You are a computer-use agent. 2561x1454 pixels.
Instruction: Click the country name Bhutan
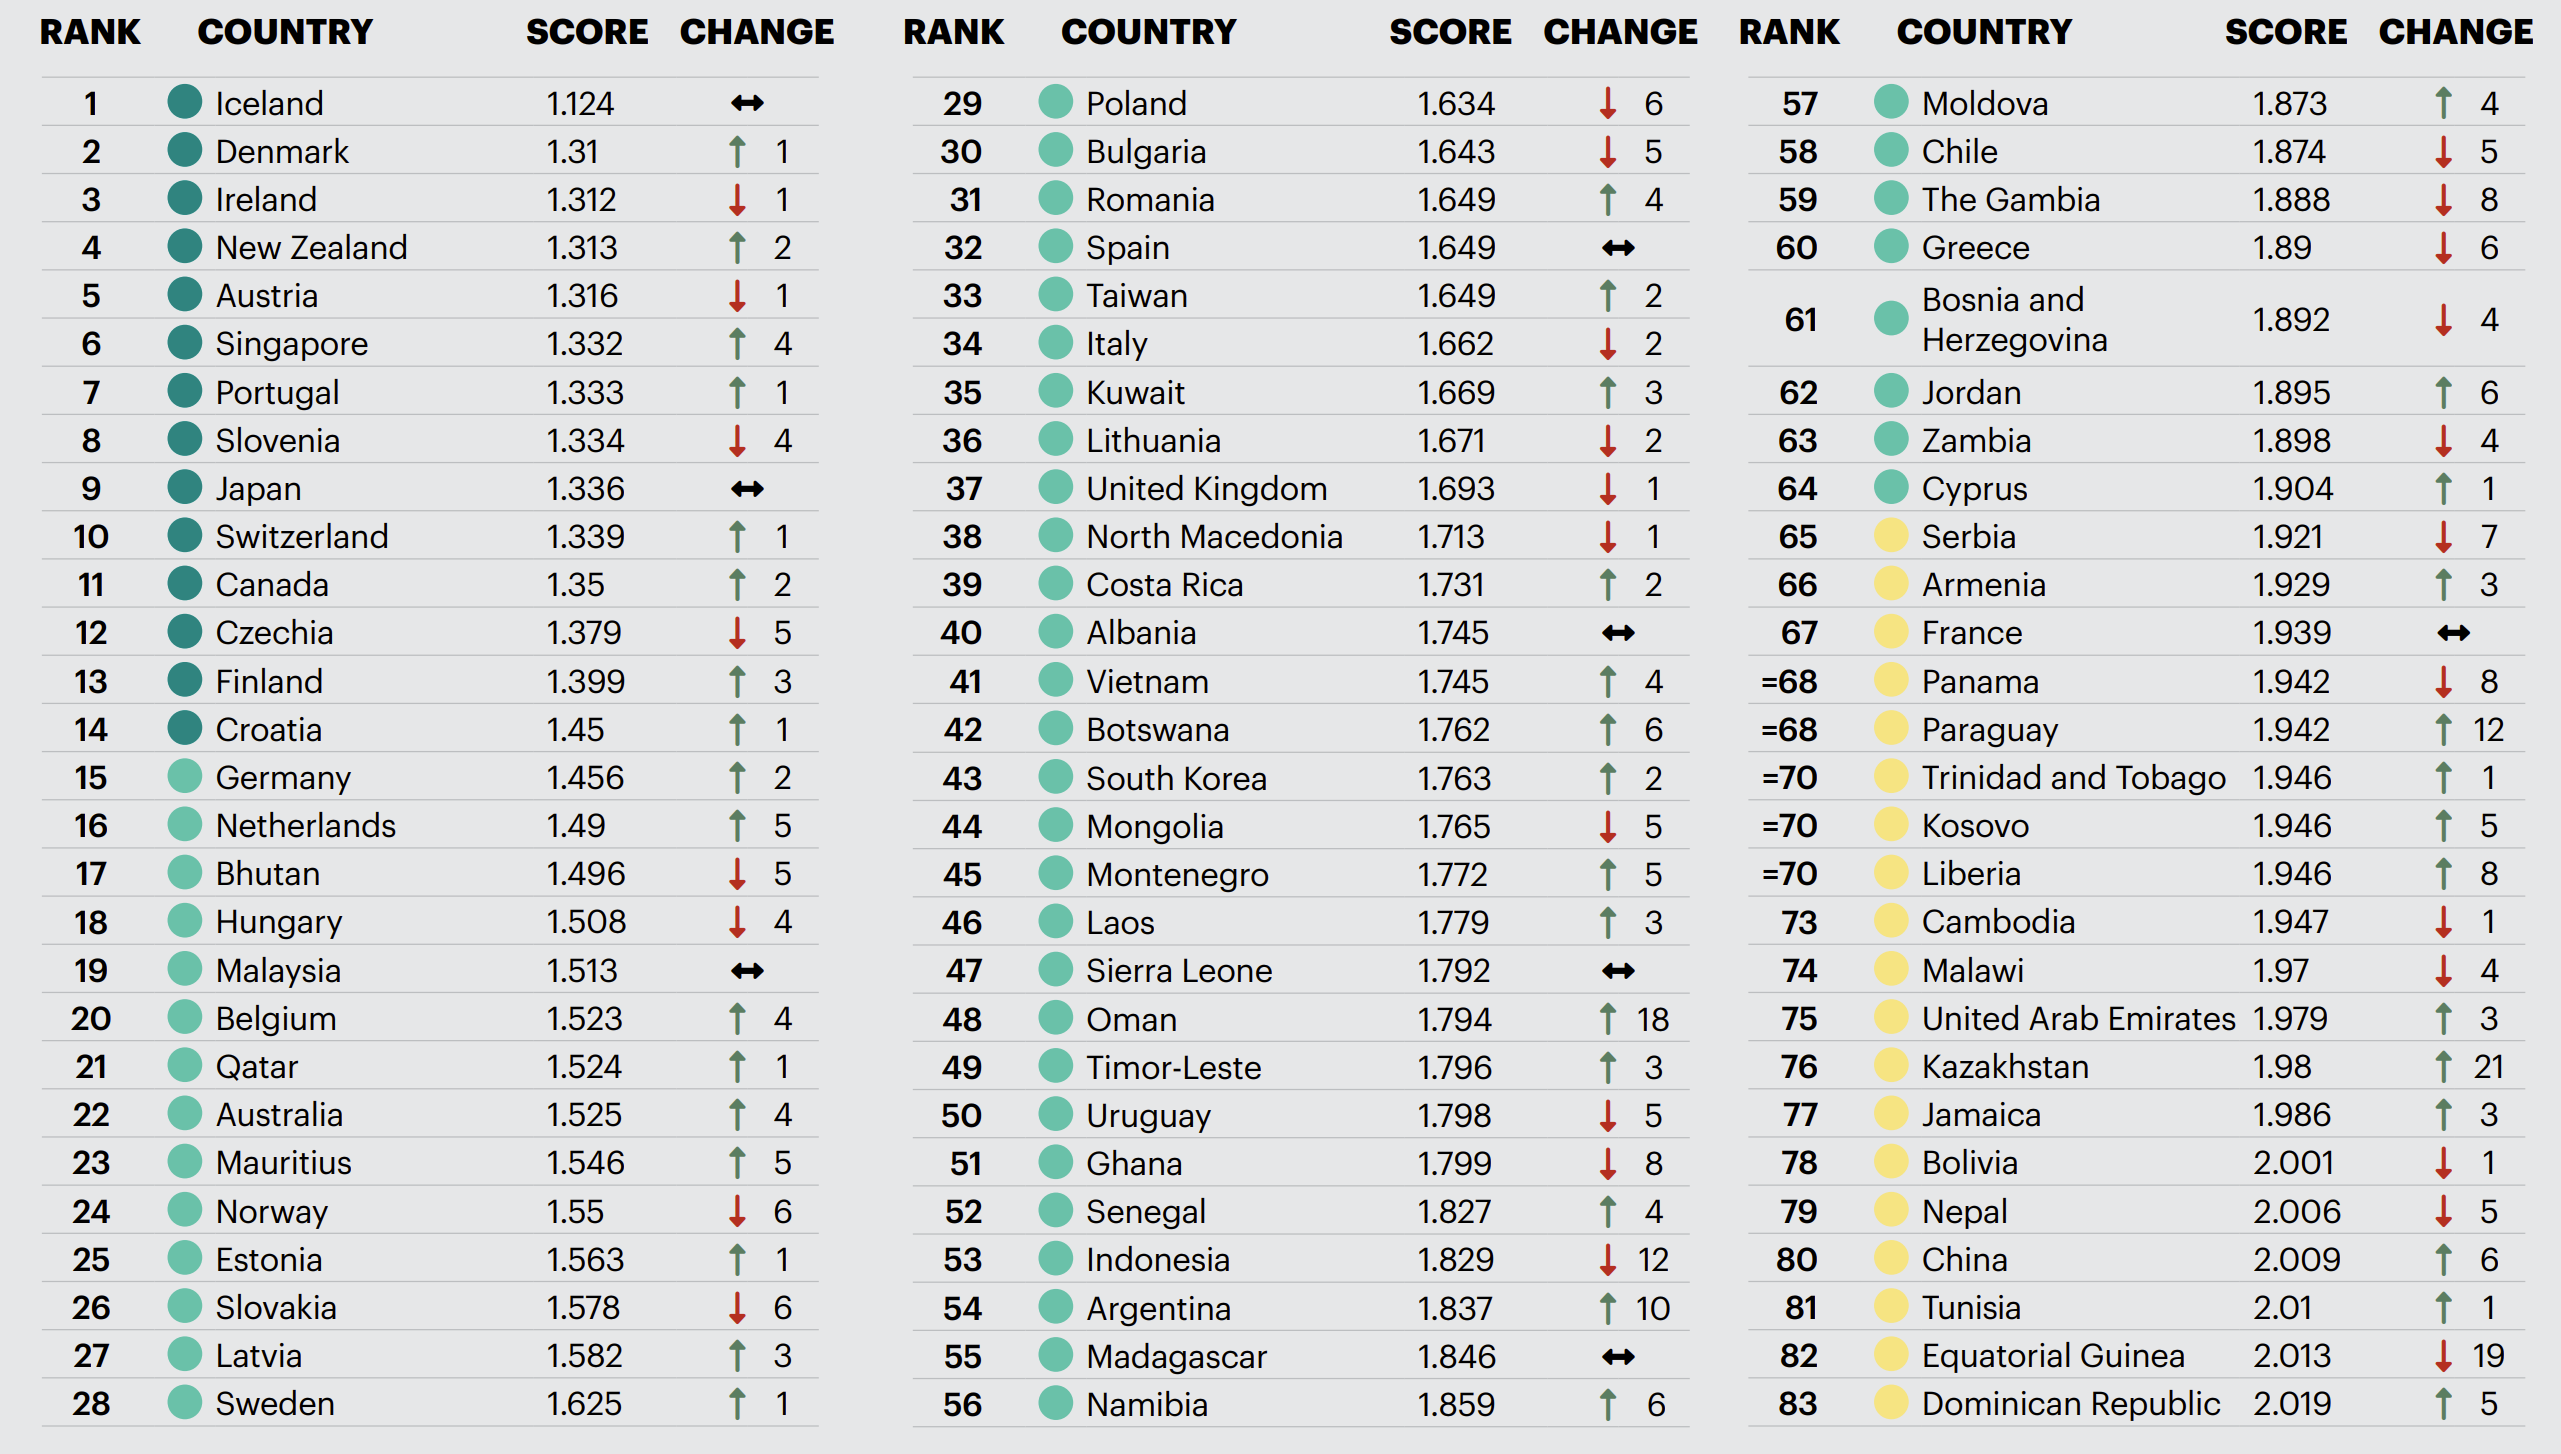coord(268,874)
